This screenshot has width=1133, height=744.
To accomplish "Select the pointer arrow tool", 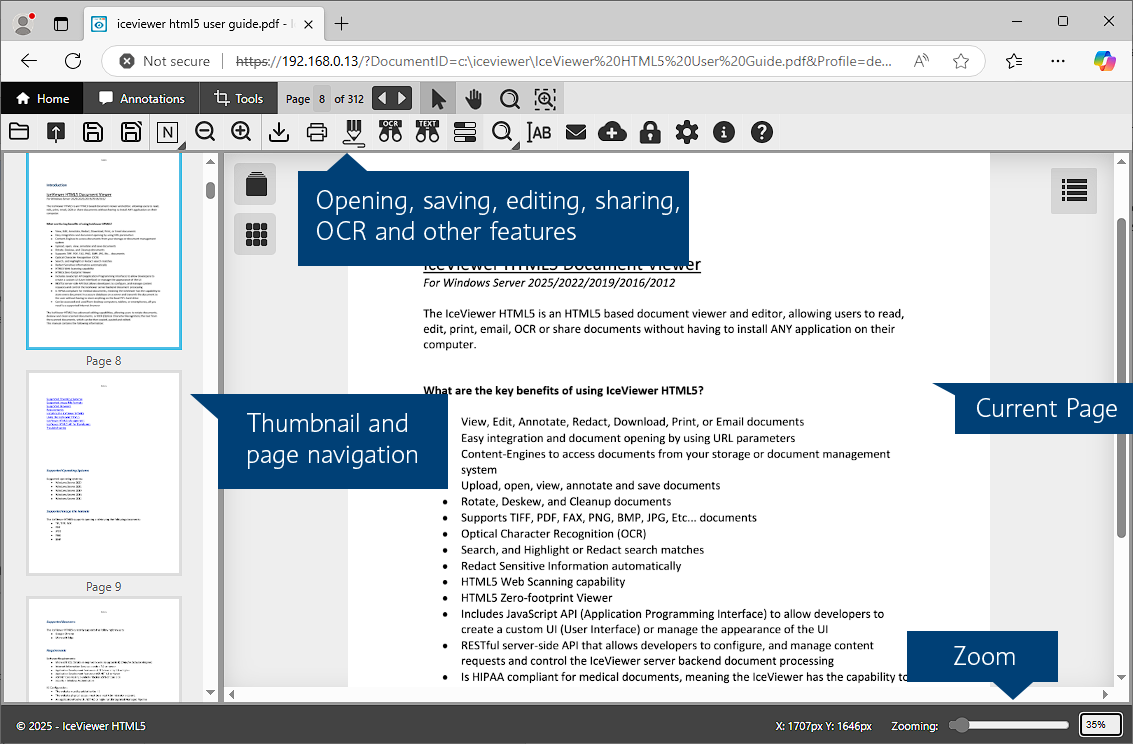I will (438, 98).
